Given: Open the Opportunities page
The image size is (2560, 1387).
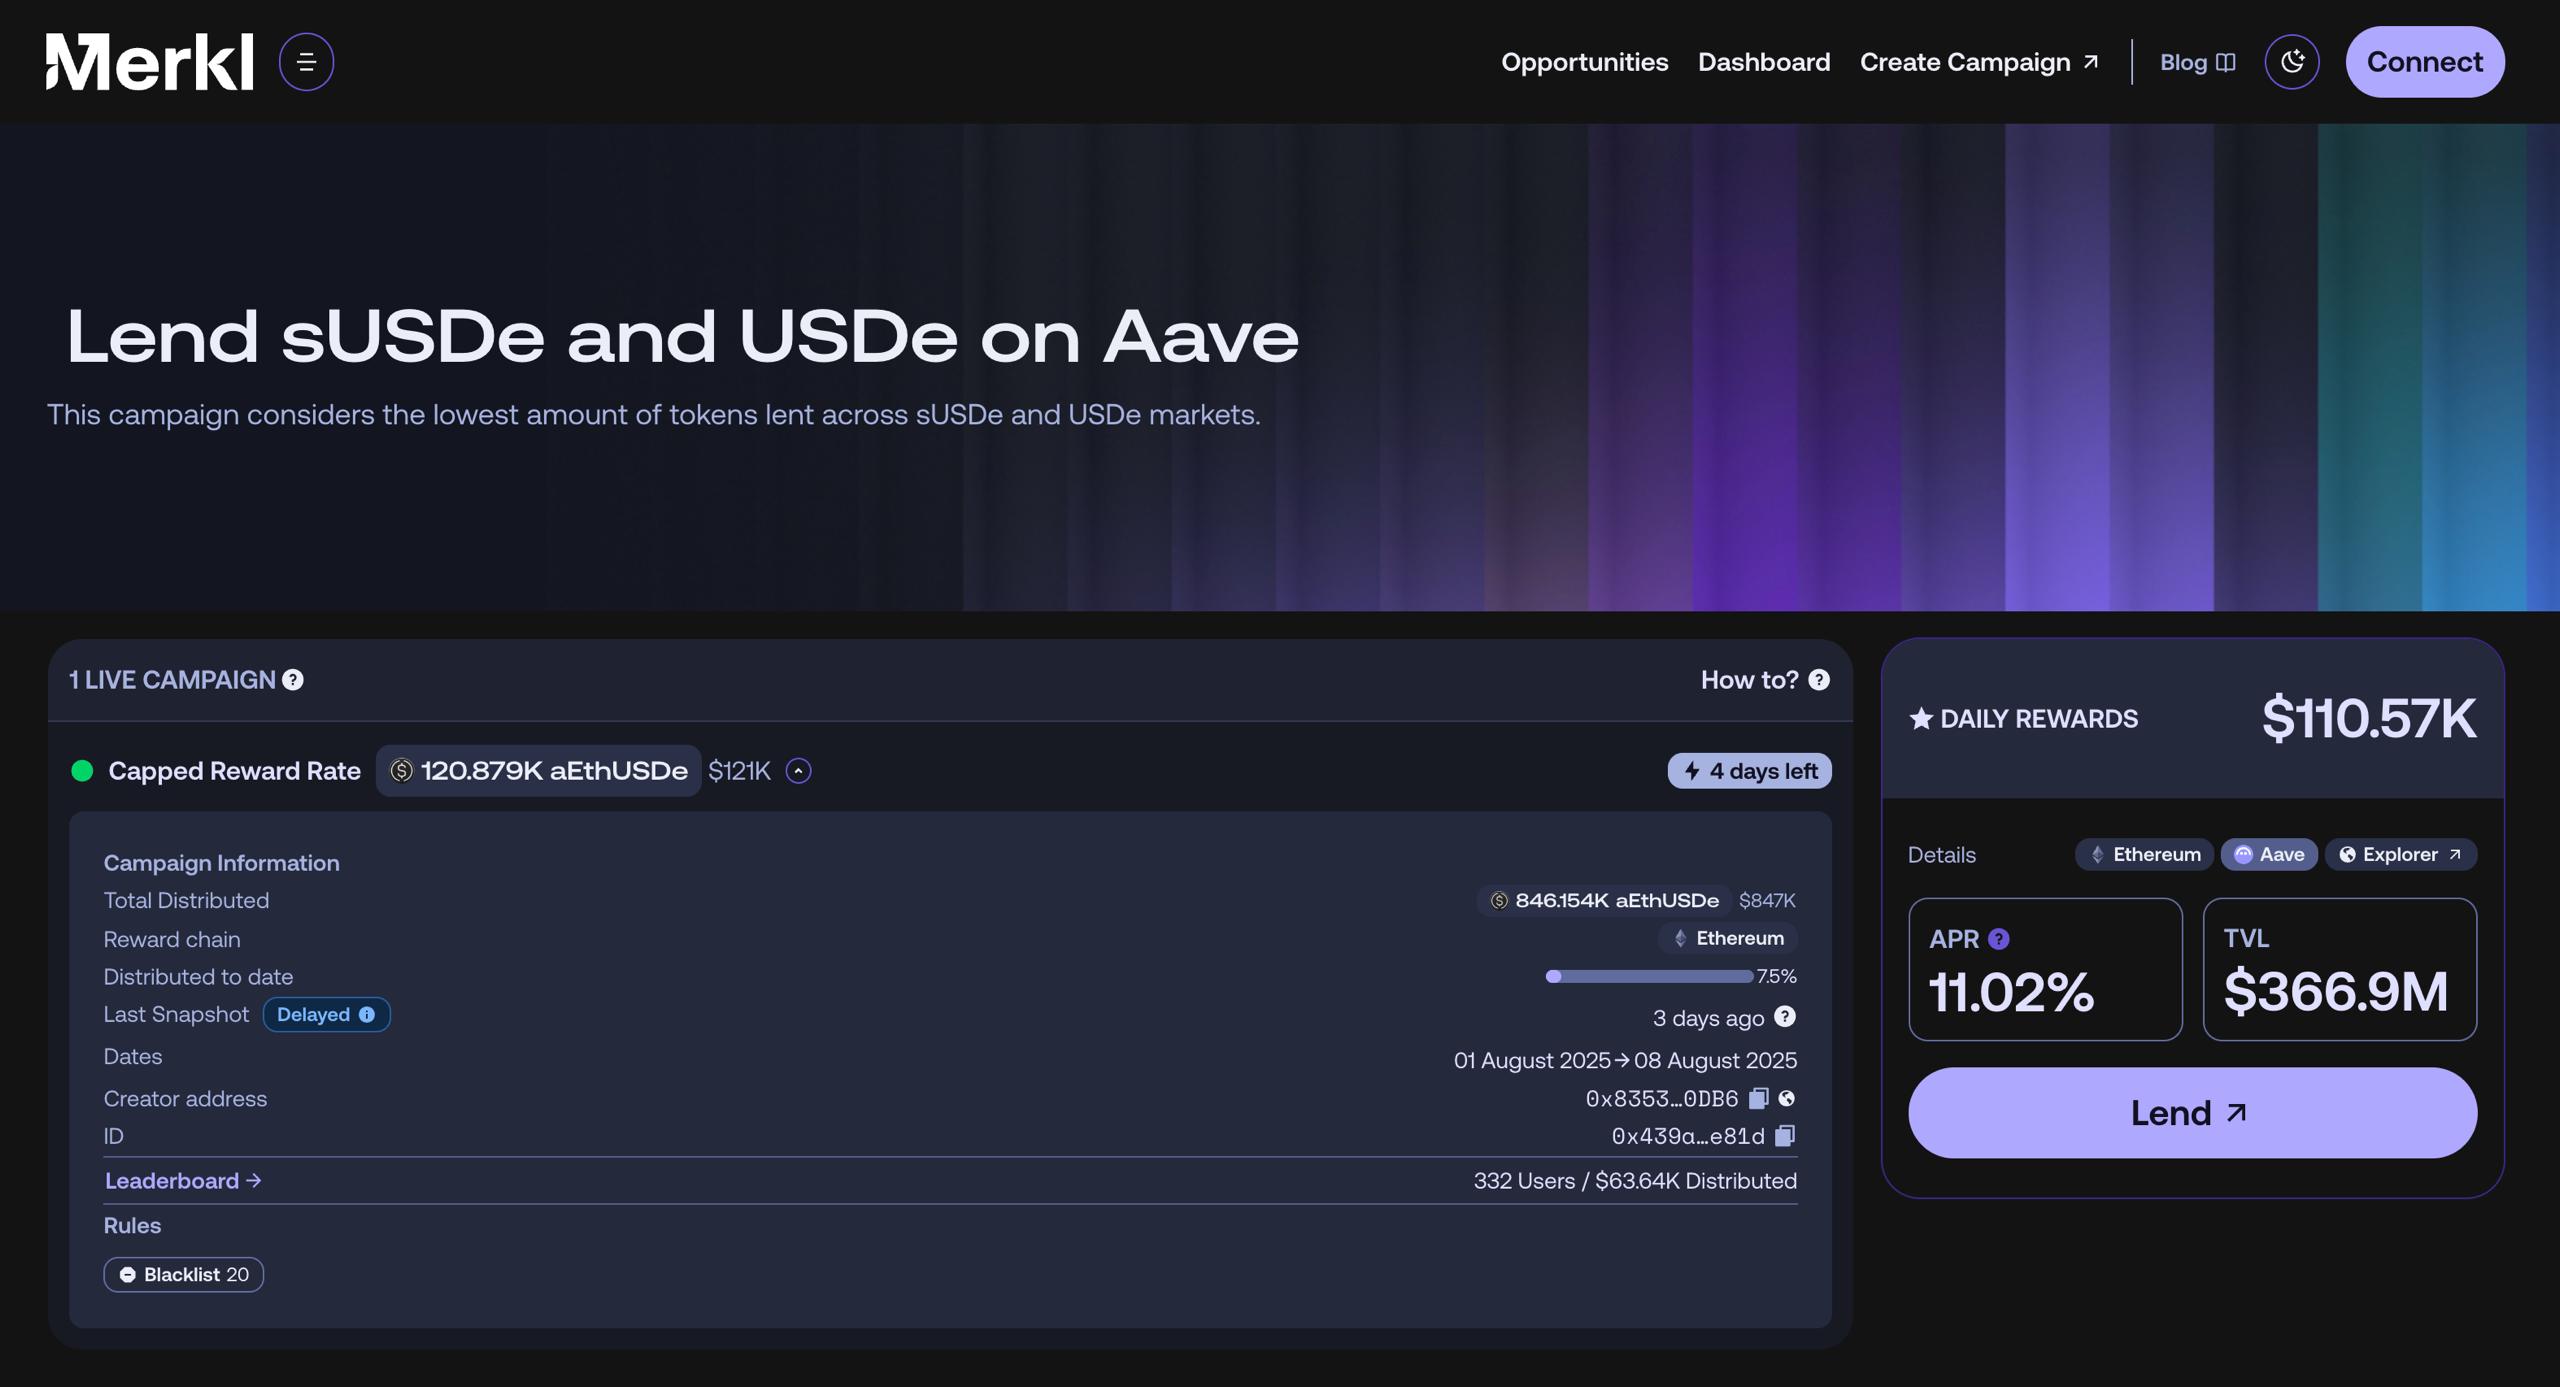Looking at the screenshot, I should (x=1584, y=62).
